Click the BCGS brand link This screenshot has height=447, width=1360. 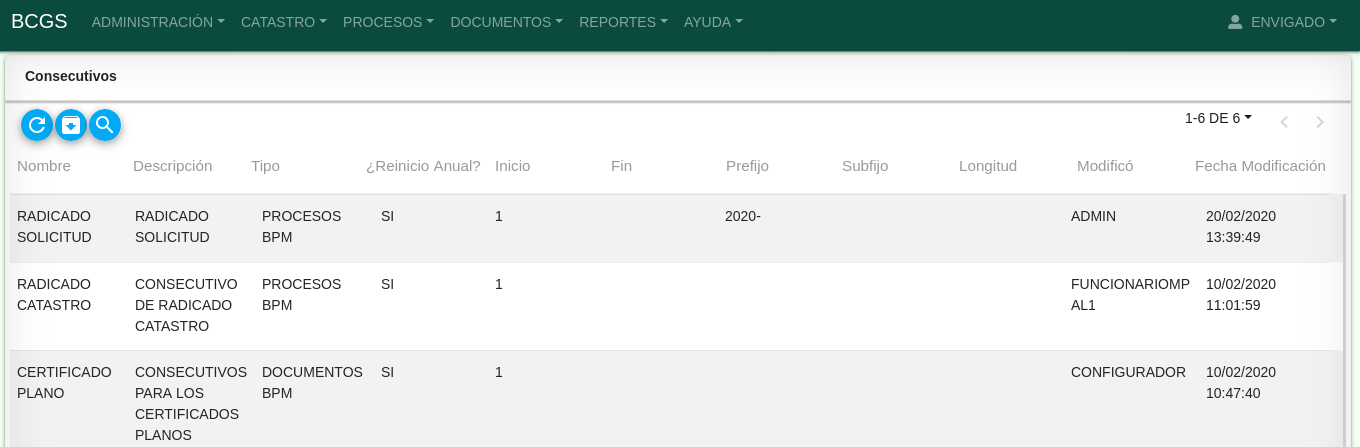click(x=39, y=21)
